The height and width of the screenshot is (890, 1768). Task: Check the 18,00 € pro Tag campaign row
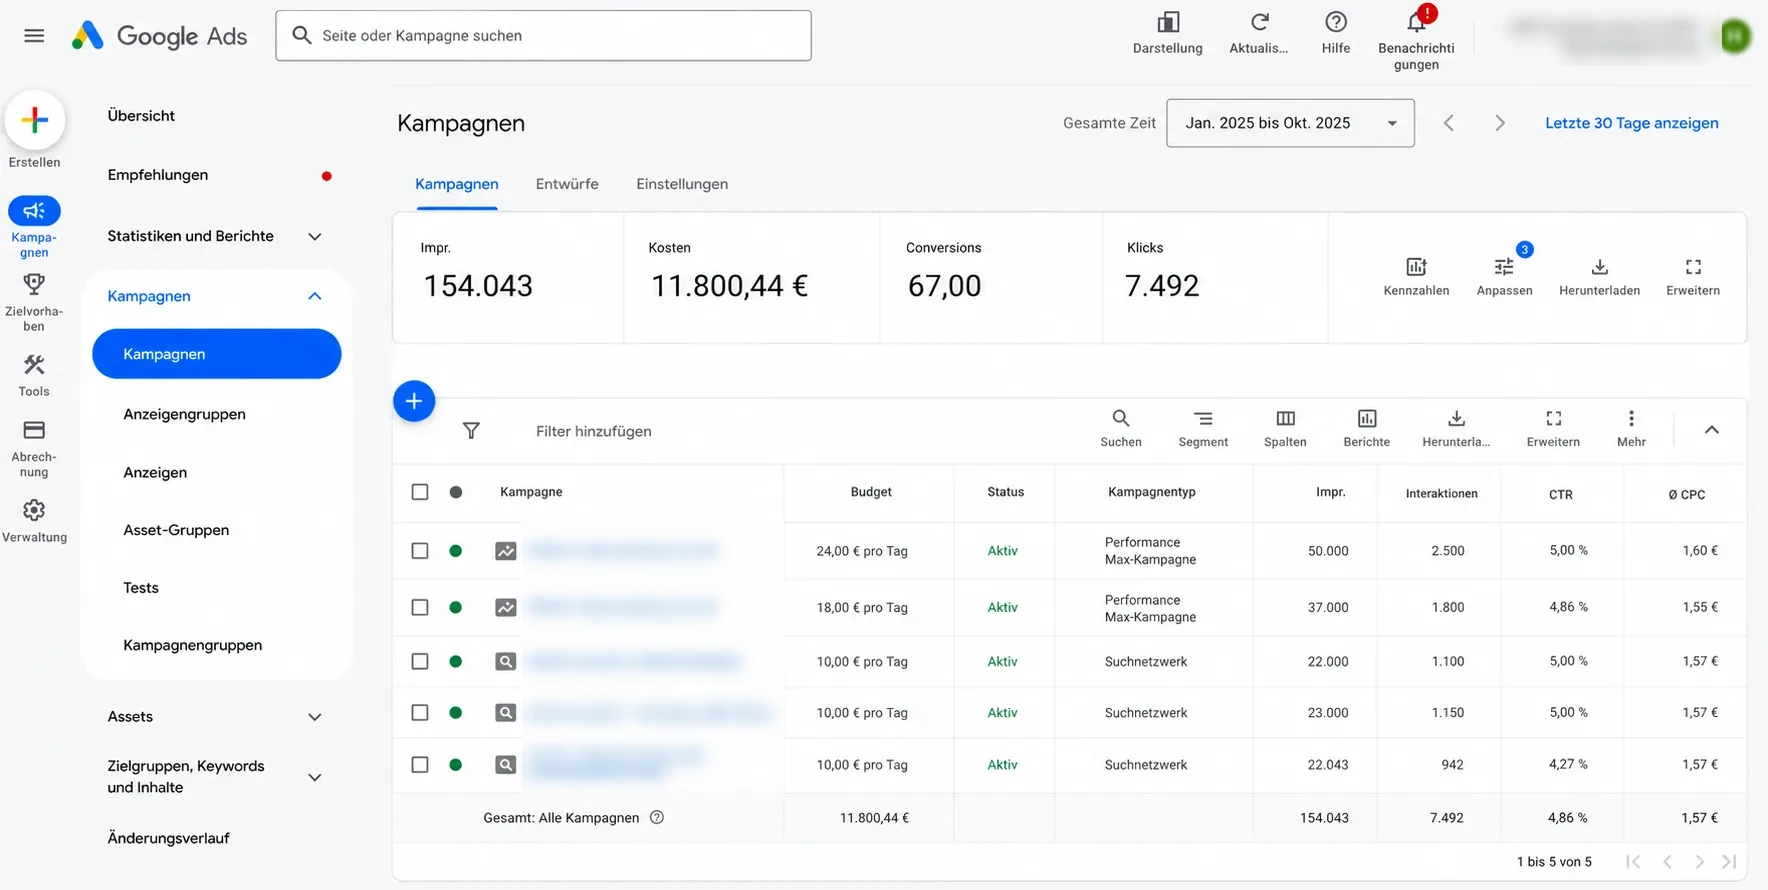[420, 607]
